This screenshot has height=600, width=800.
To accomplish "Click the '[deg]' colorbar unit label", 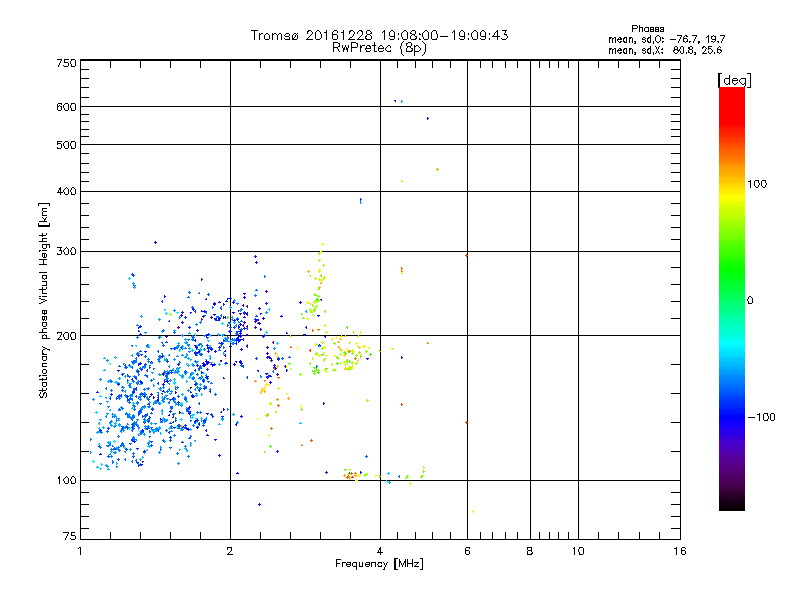I will [734, 80].
